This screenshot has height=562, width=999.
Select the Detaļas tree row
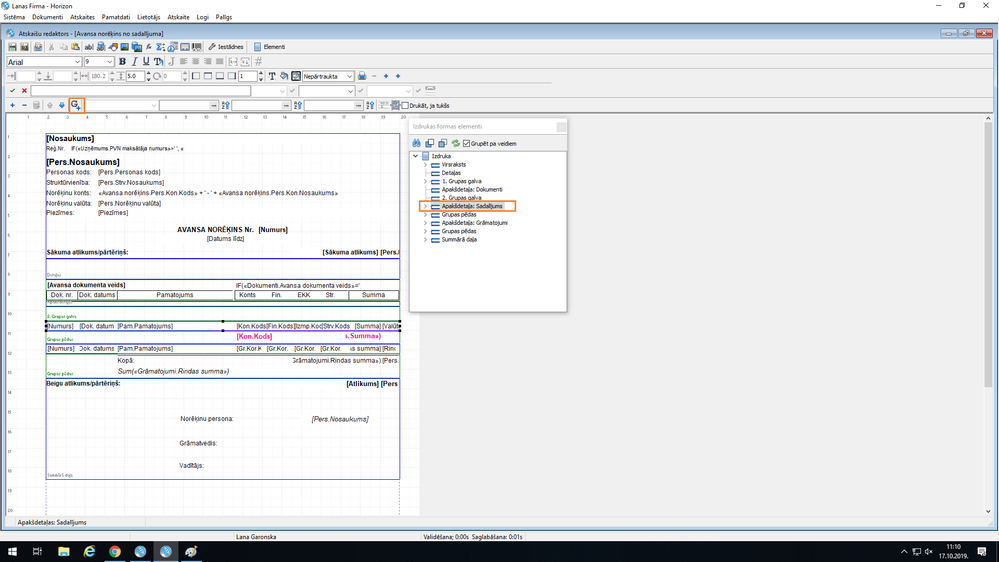451,173
